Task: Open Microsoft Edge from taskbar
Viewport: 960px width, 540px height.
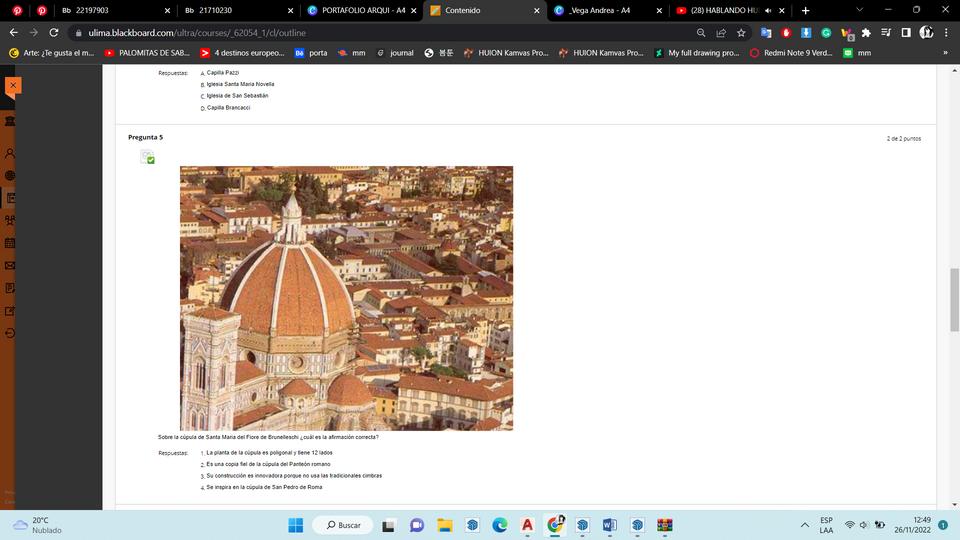Action: (500, 525)
